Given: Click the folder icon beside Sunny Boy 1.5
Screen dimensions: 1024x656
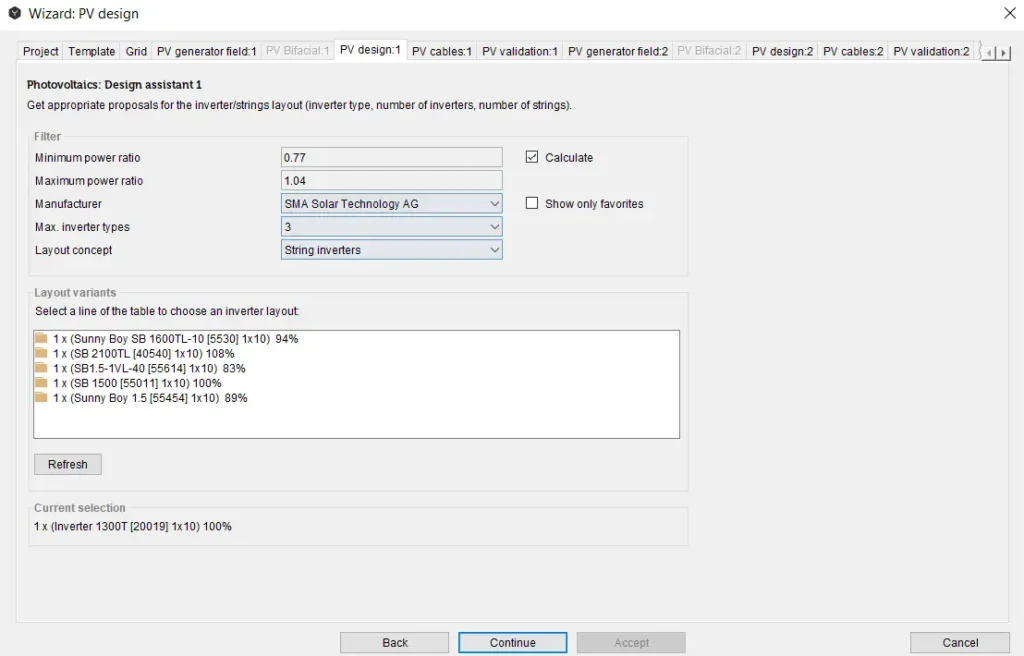Looking at the screenshot, I should pos(41,398).
